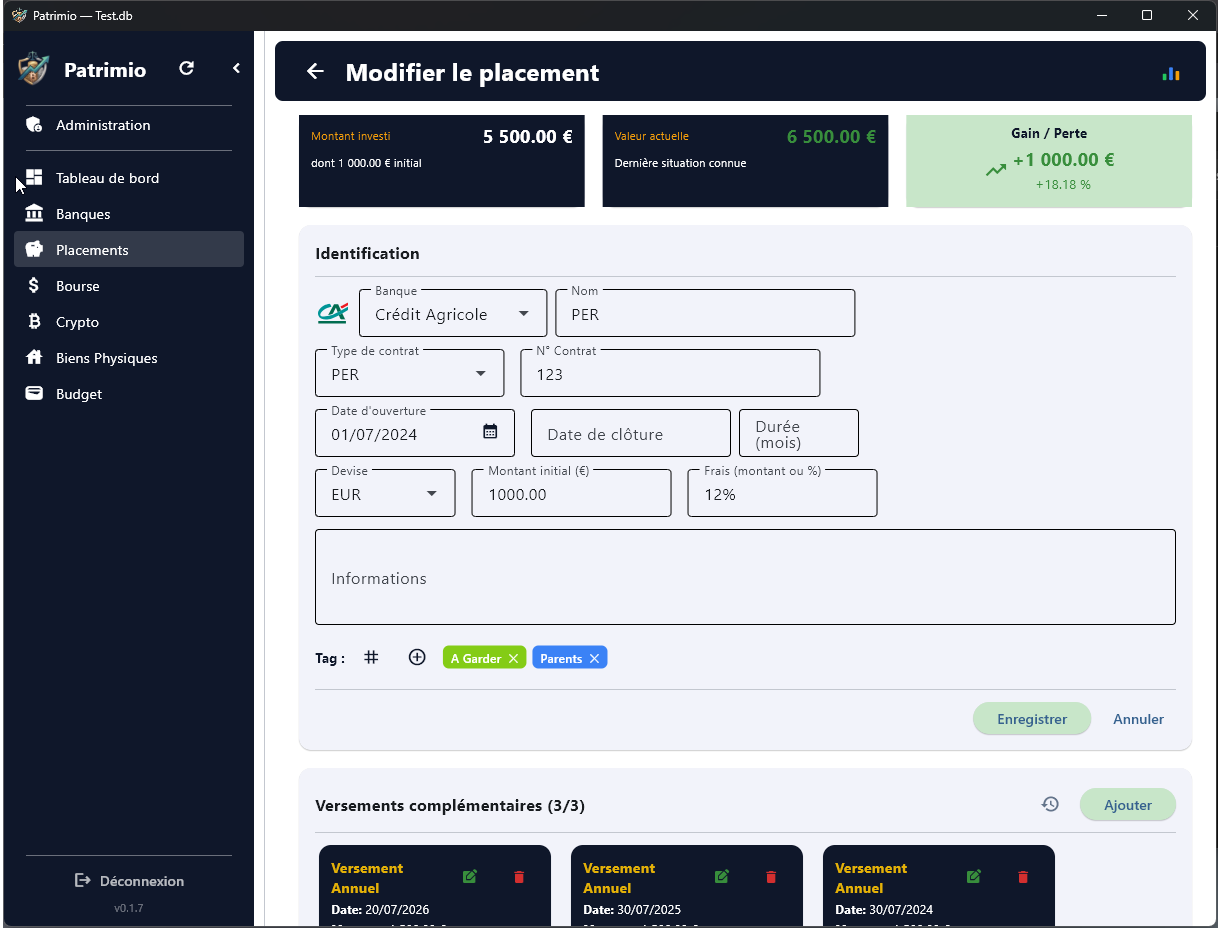Delete the versement dated 30/07/2024
This screenshot has width=1218, height=928.
point(1023,877)
